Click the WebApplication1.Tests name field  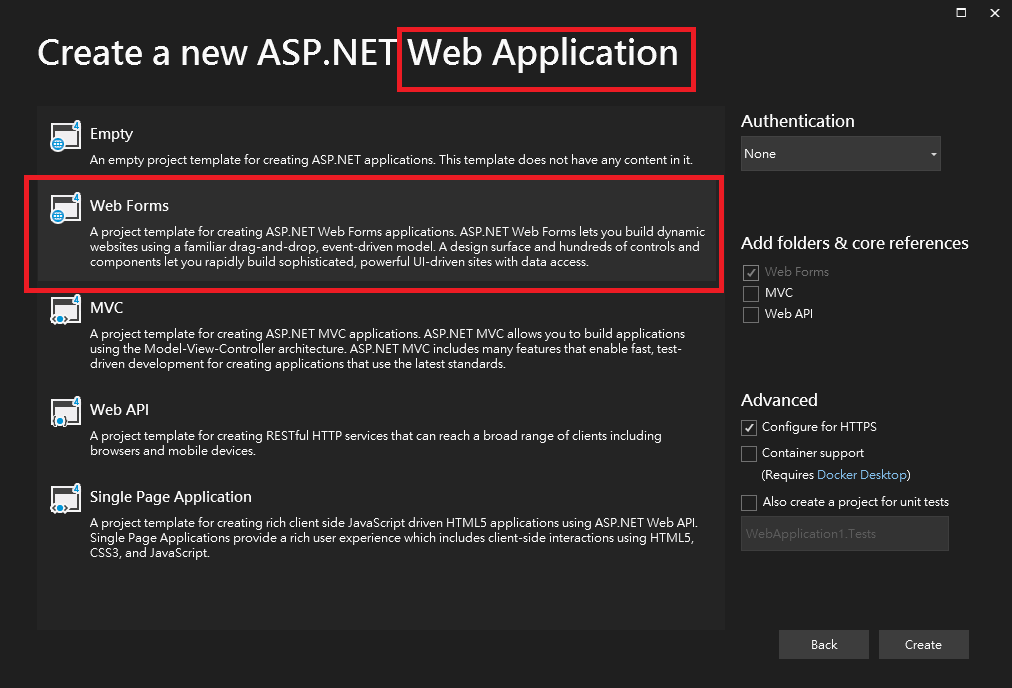pos(845,534)
